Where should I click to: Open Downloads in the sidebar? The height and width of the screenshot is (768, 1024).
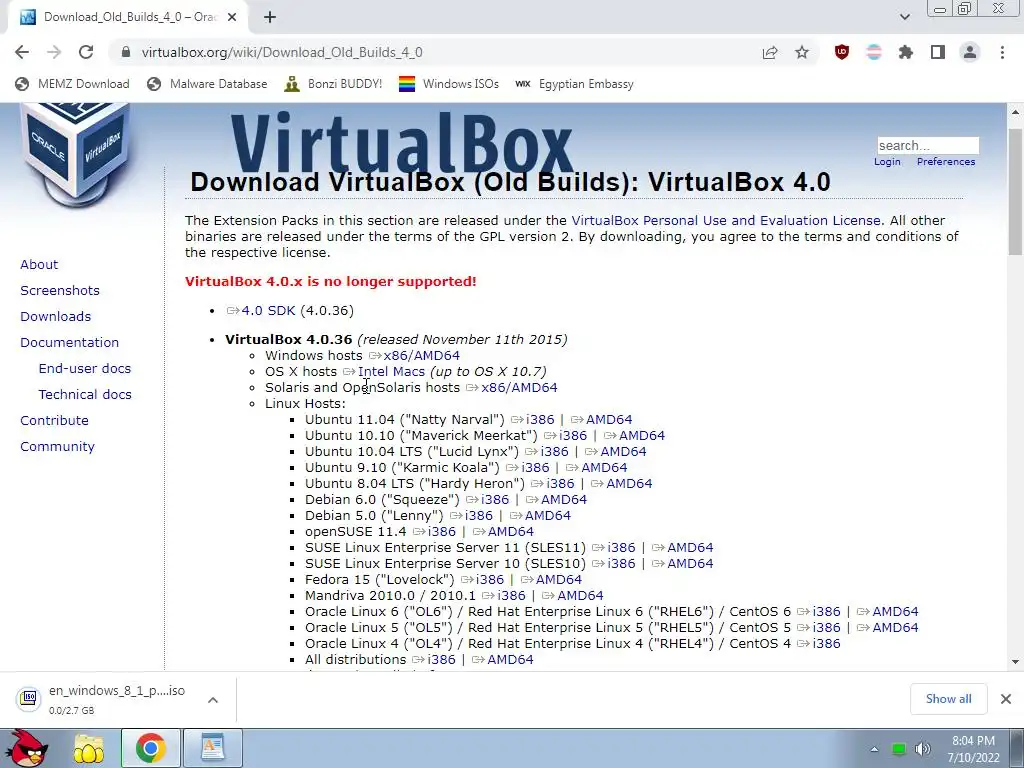56,317
